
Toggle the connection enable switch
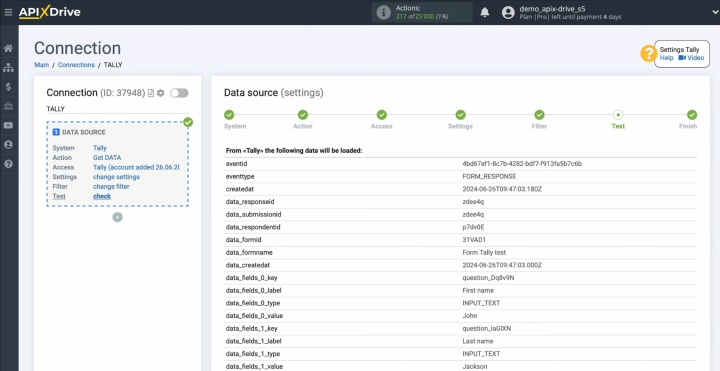(179, 93)
